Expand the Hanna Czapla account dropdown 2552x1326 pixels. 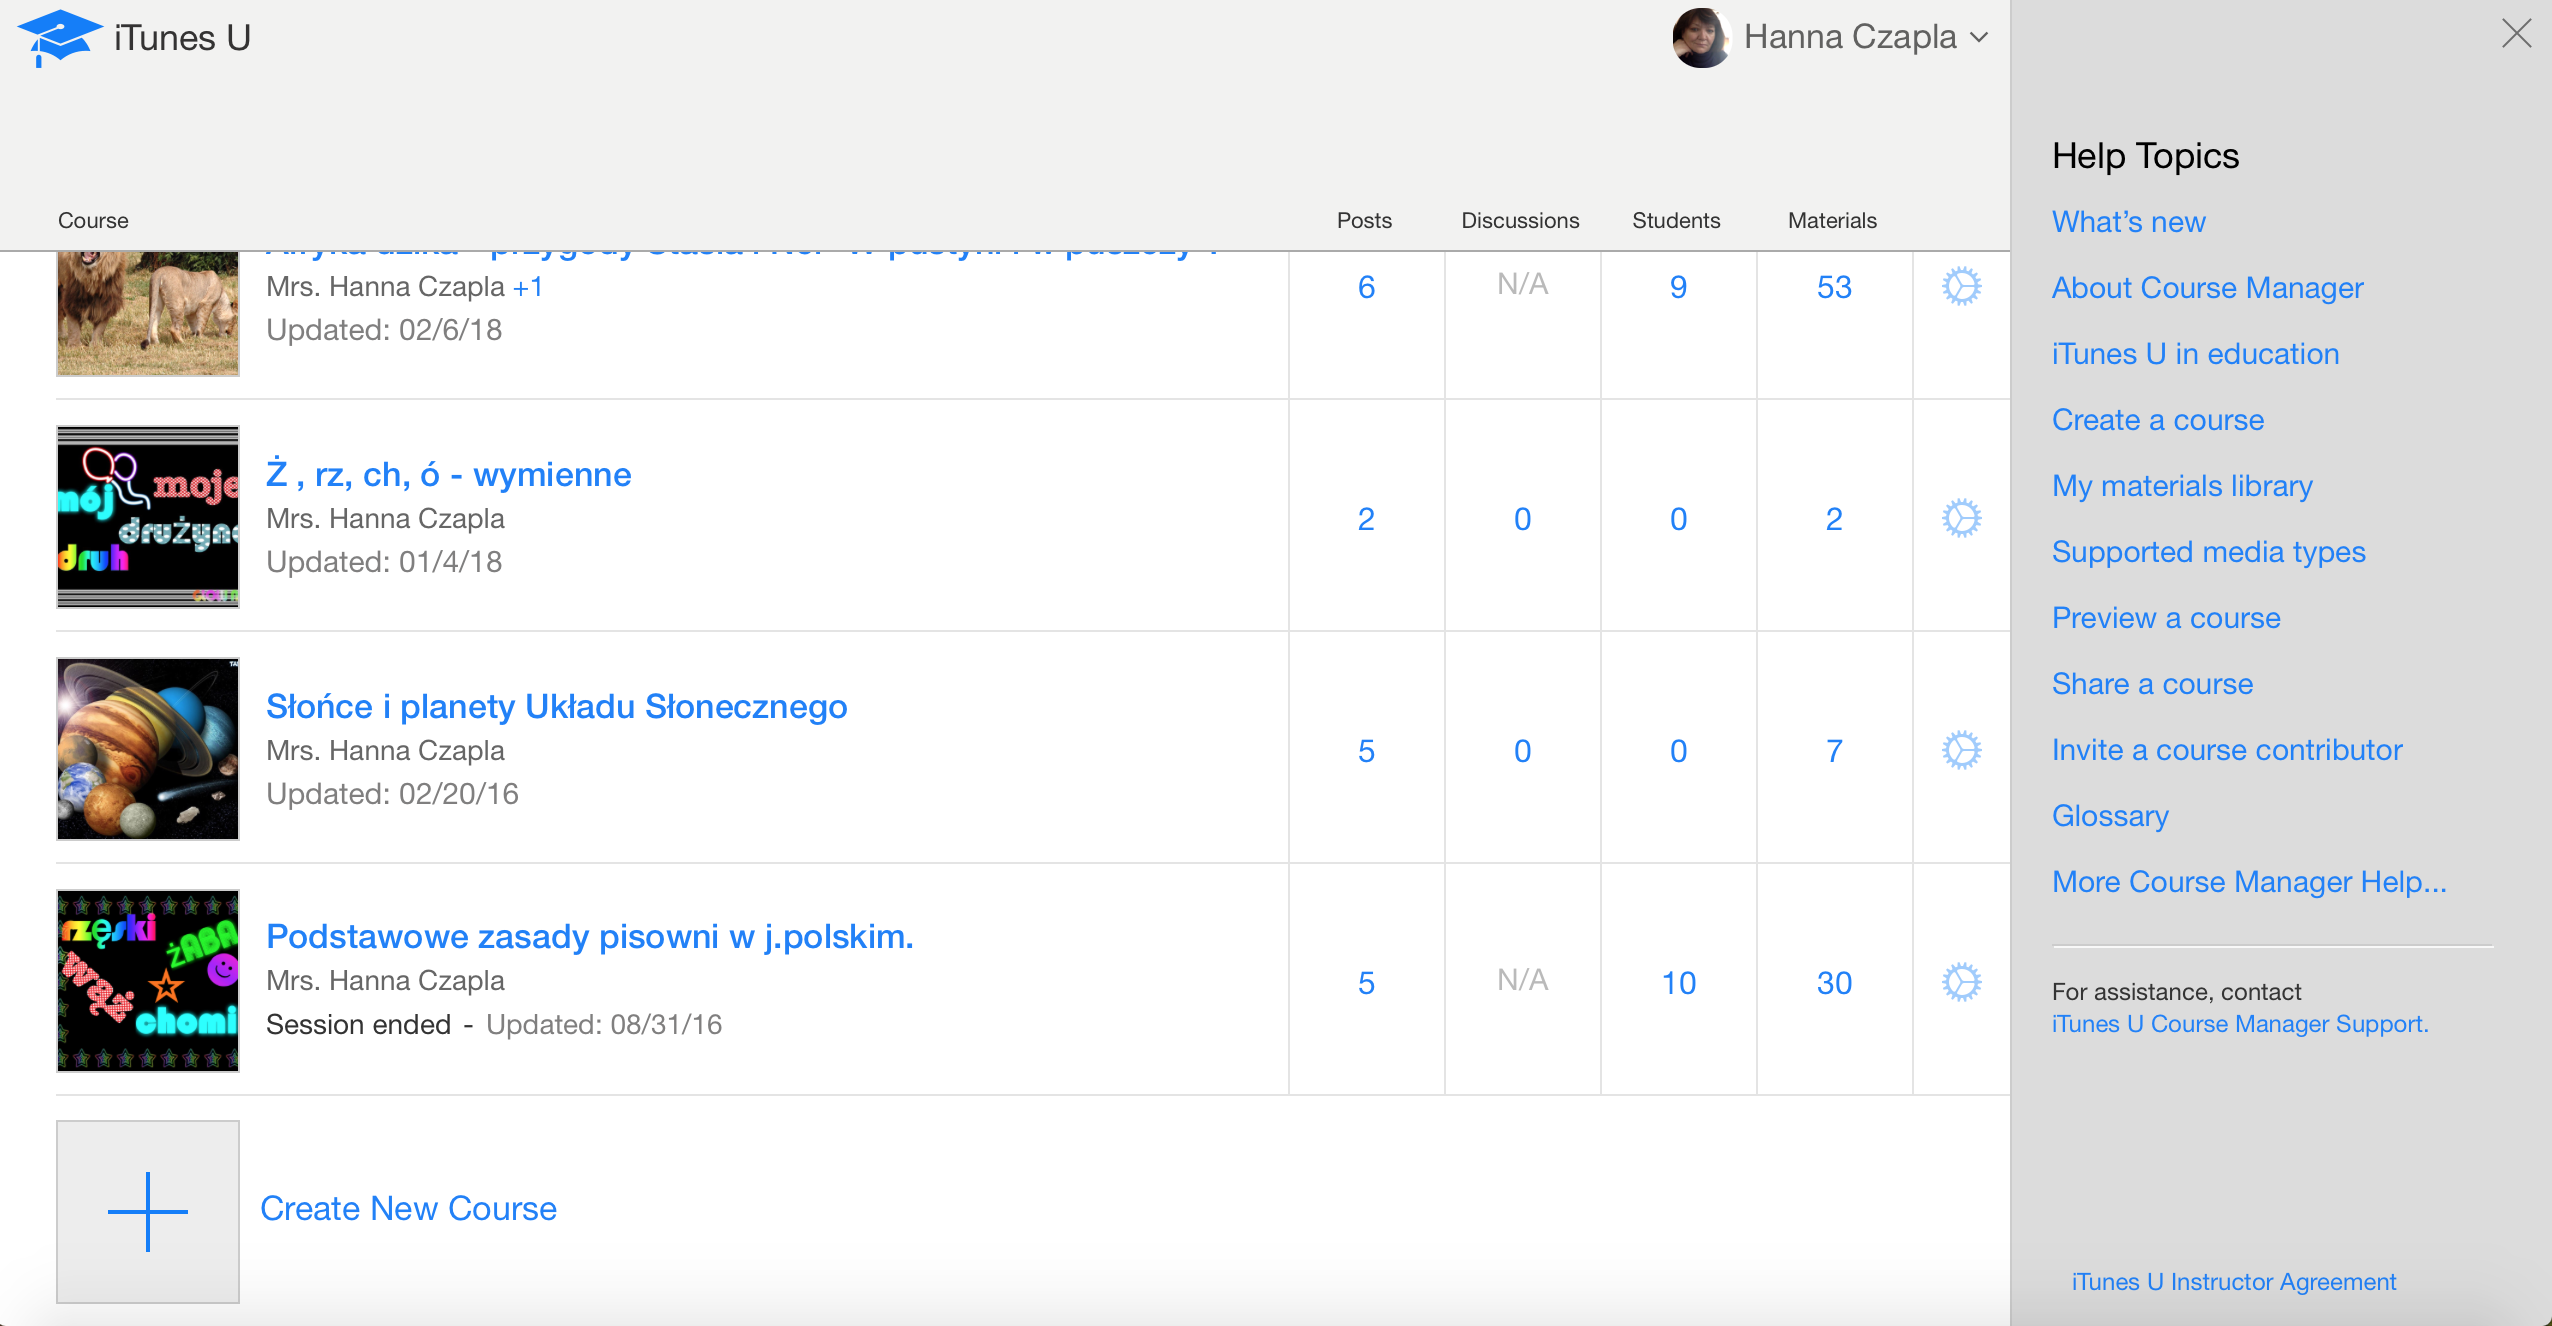(1979, 38)
